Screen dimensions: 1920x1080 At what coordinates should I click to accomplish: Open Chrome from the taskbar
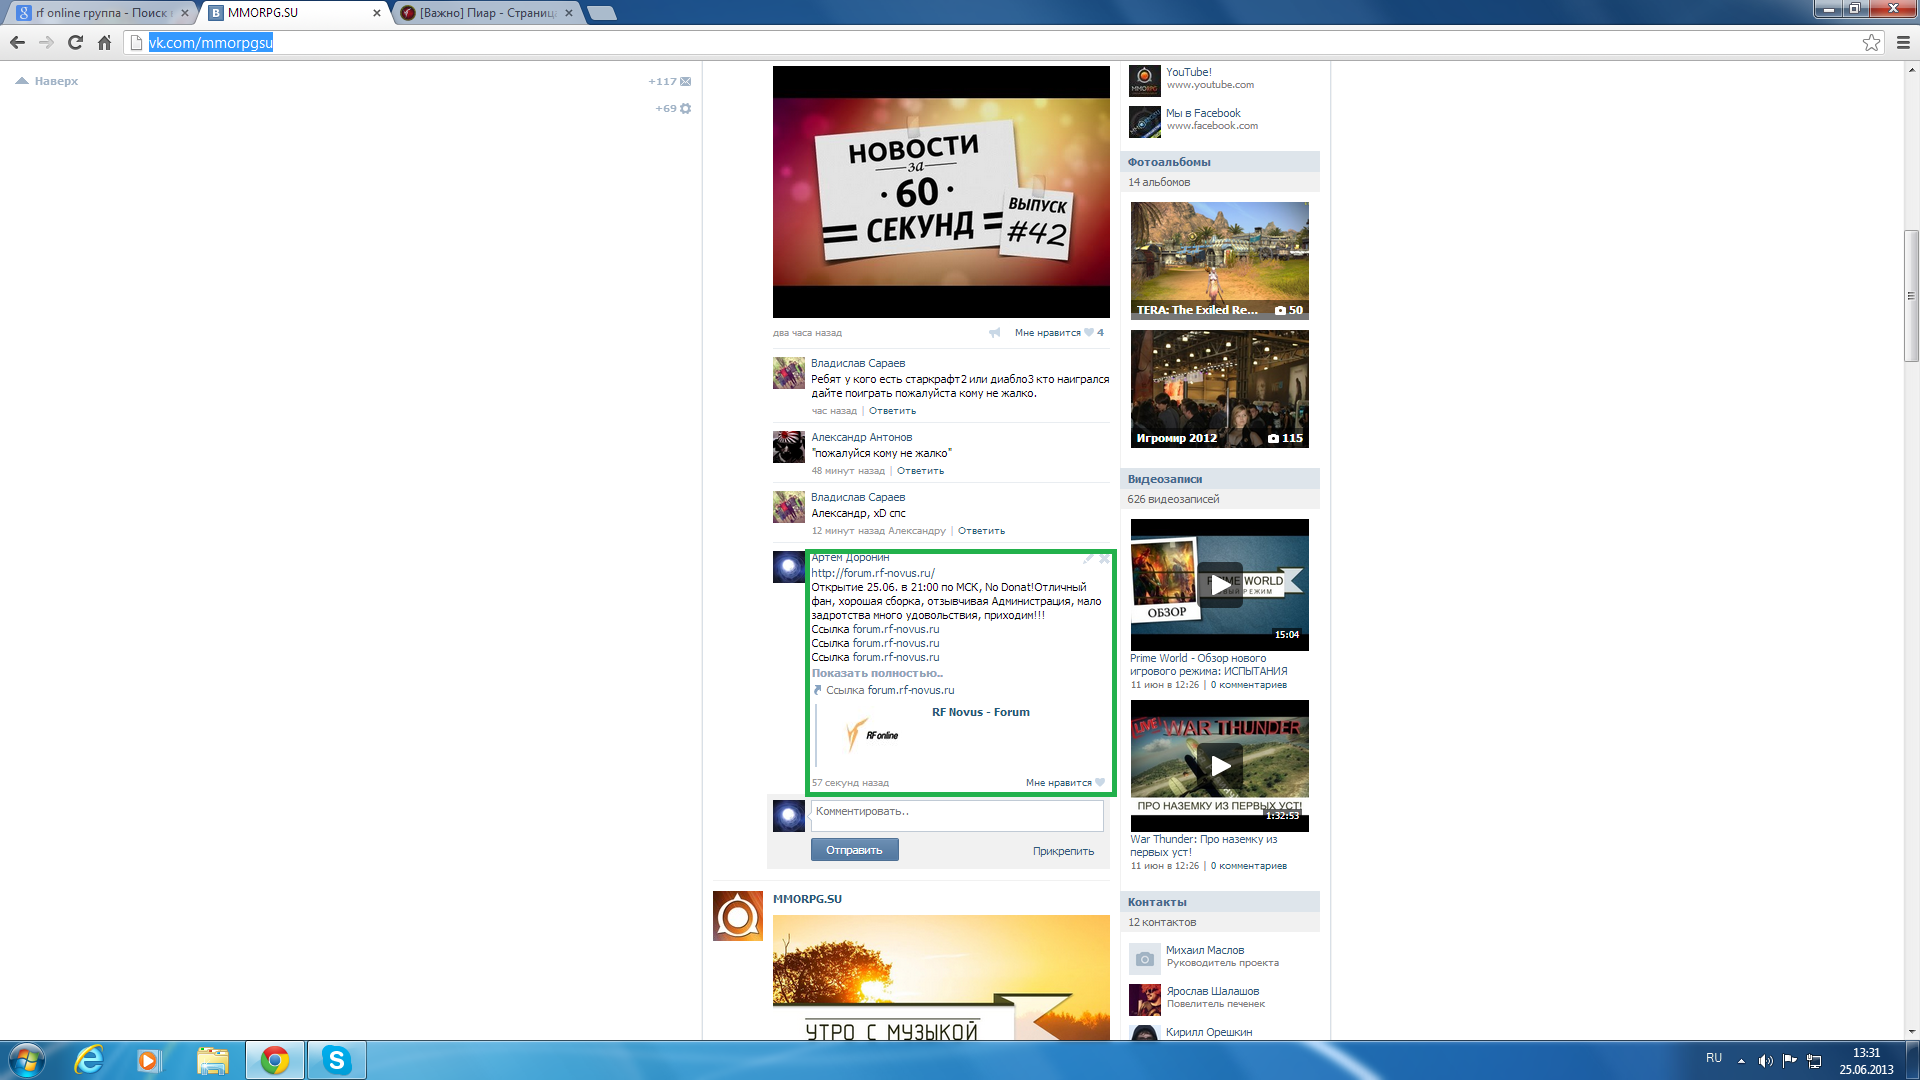(x=275, y=1060)
